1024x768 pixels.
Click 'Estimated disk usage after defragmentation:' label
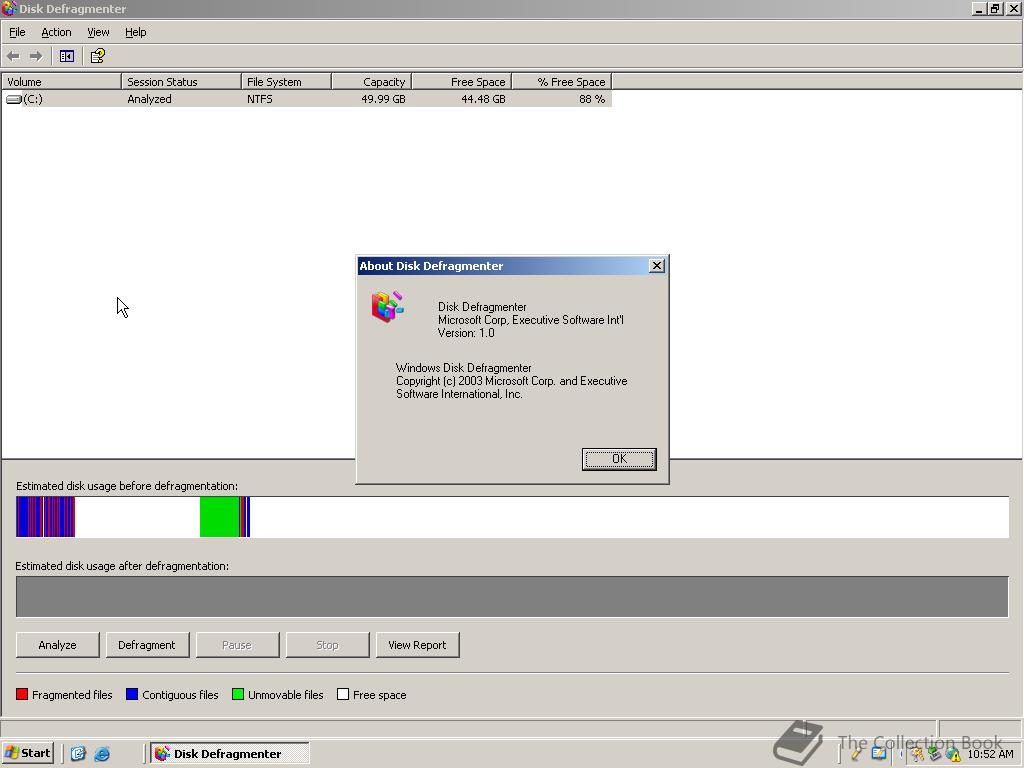[122, 566]
